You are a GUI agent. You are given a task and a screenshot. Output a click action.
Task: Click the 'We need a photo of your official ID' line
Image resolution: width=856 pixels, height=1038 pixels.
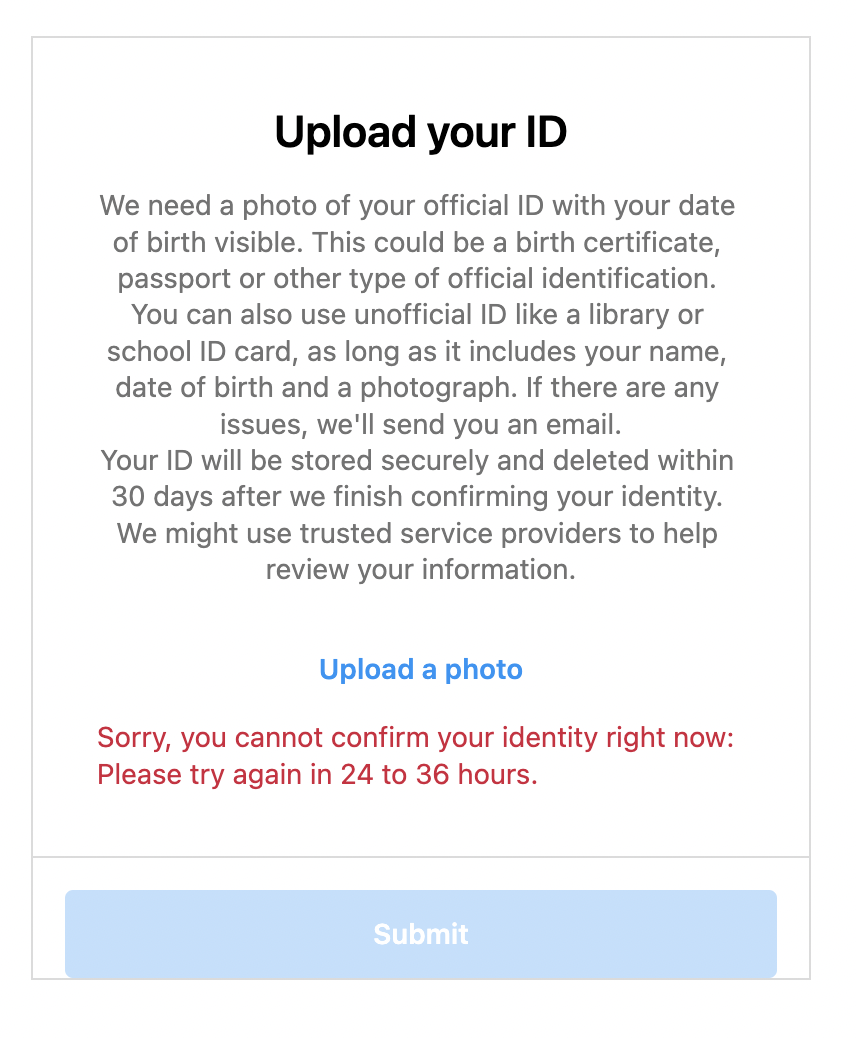417,206
